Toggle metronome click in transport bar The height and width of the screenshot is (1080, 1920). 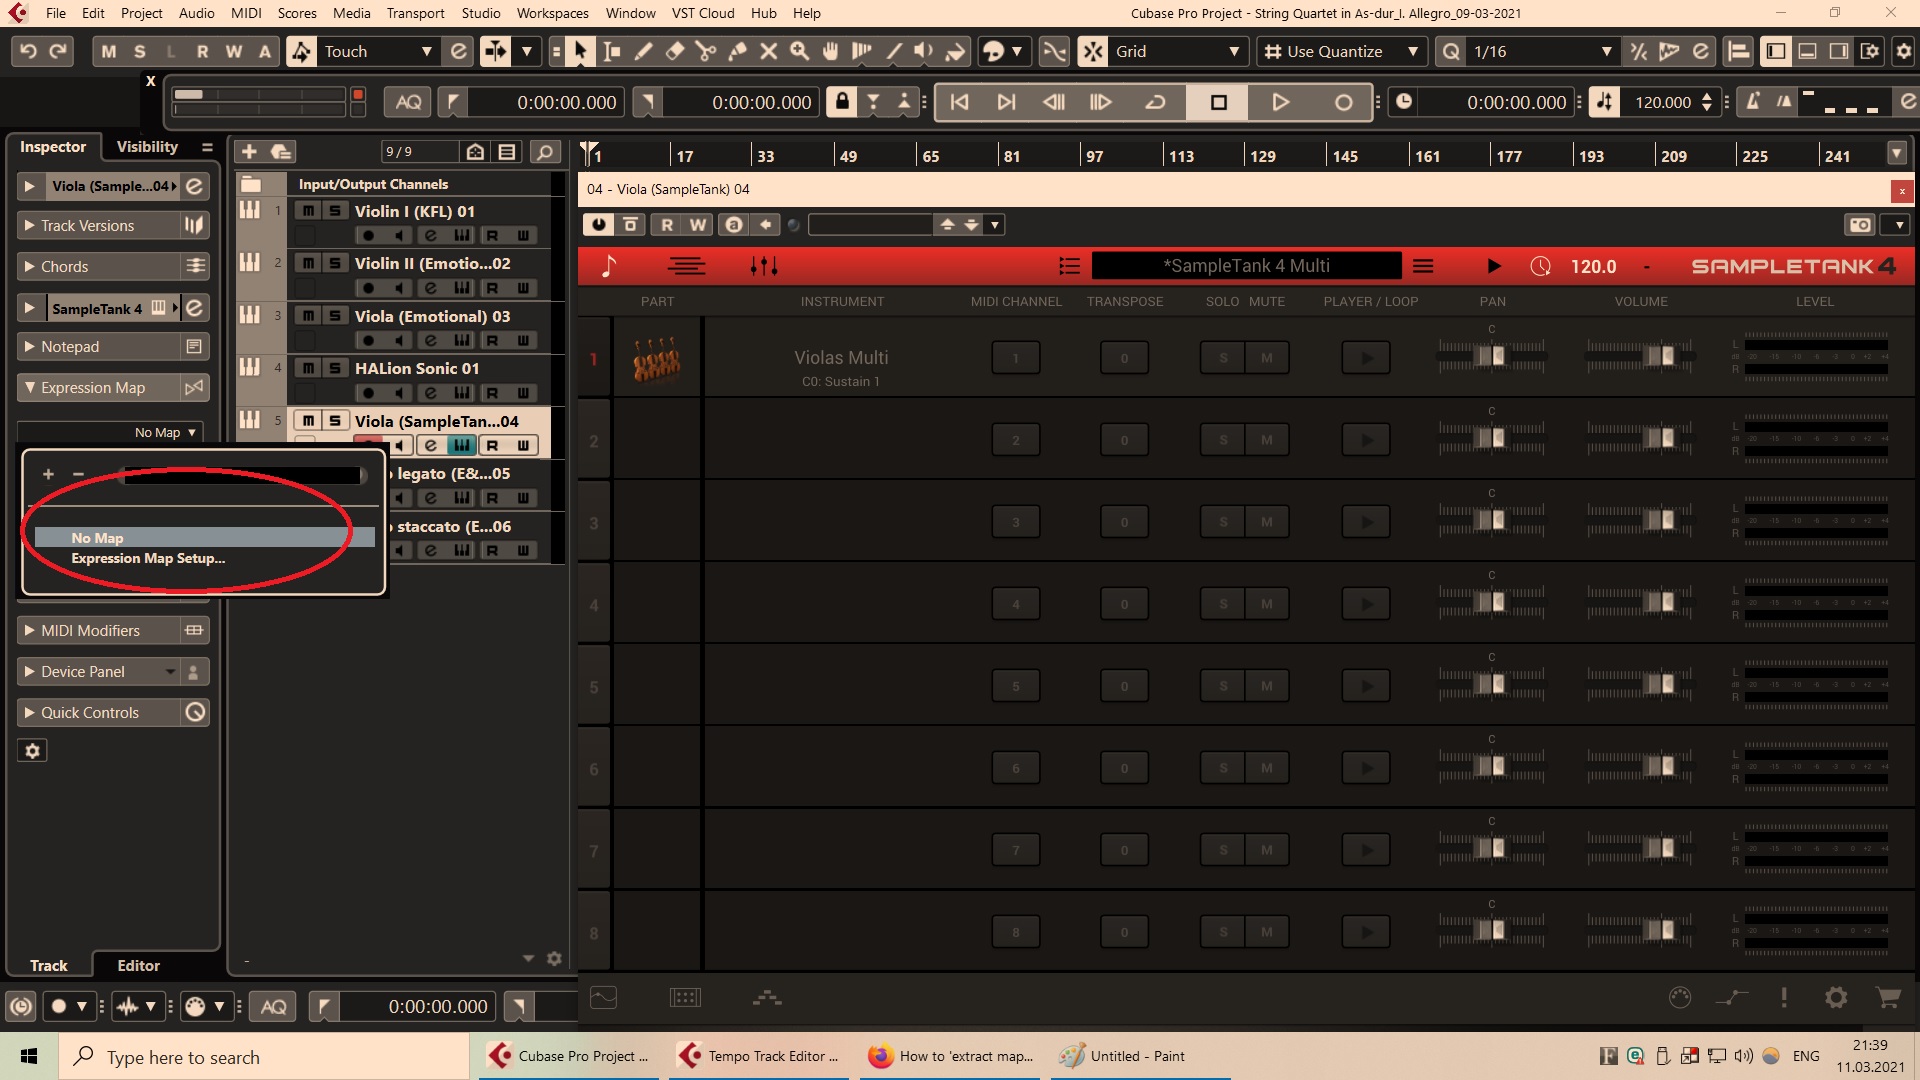coord(1753,102)
